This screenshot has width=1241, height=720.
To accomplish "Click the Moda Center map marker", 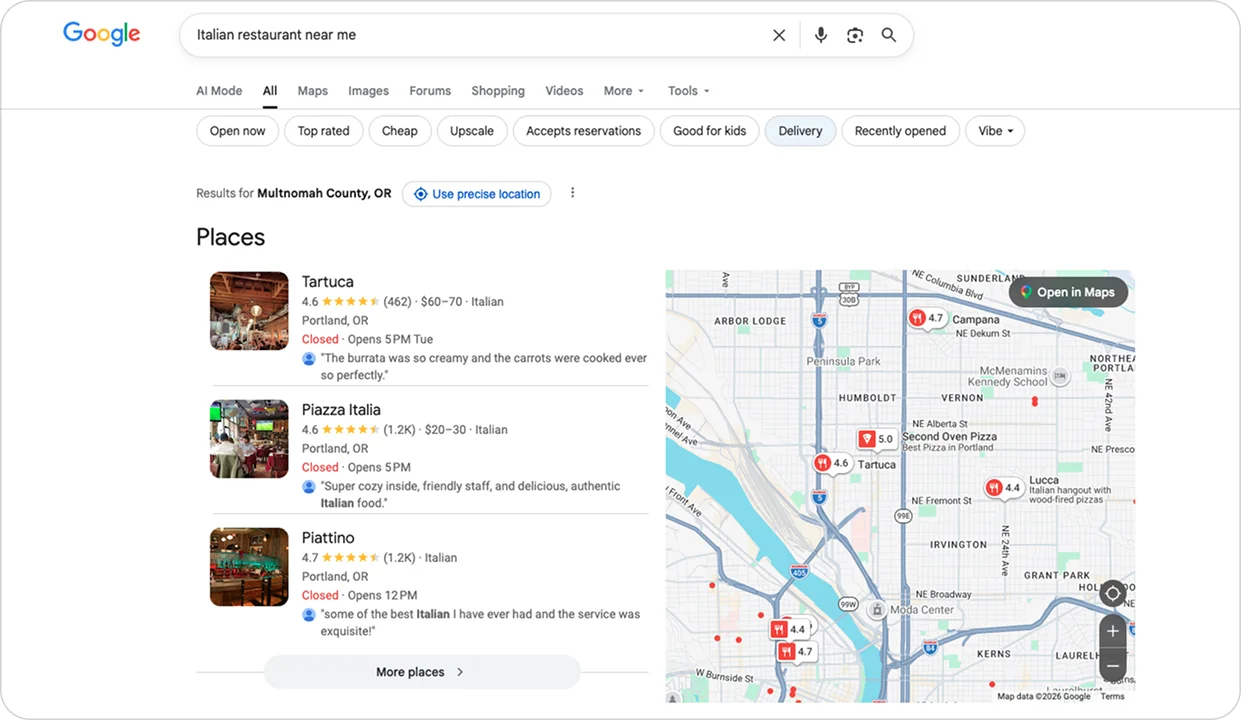I will (x=877, y=609).
